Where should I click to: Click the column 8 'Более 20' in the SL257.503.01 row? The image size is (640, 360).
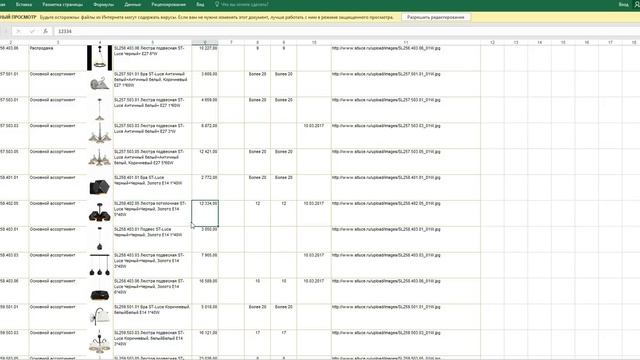[257, 100]
